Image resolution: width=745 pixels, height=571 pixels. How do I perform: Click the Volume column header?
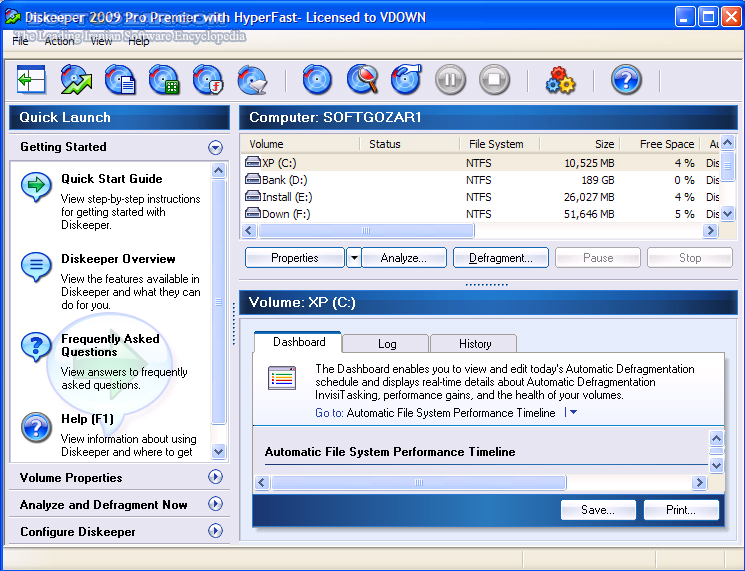click(301, 144)
